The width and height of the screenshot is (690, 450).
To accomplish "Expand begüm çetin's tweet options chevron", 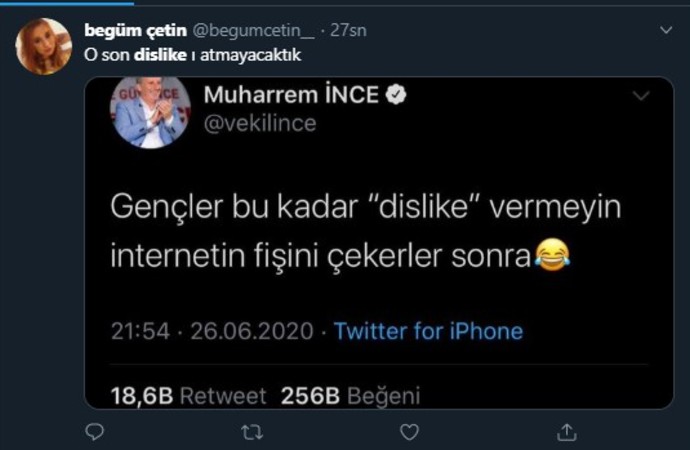I will click(667, 31).
